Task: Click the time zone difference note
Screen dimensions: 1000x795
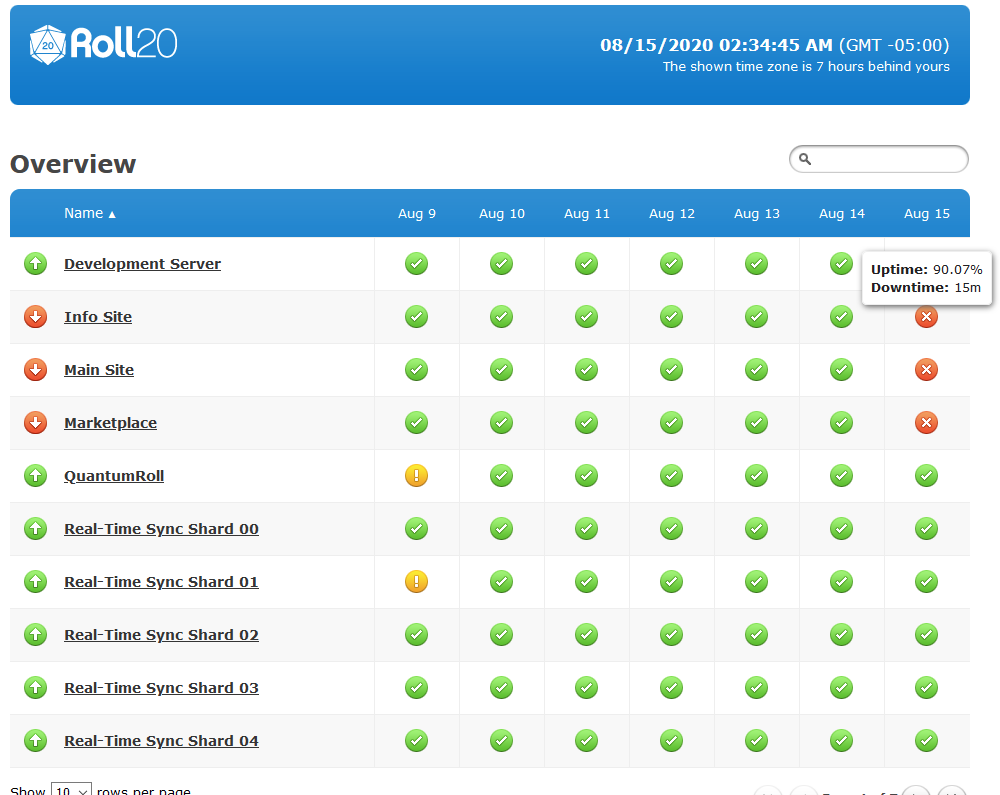Action: click(x=806, y=66)
